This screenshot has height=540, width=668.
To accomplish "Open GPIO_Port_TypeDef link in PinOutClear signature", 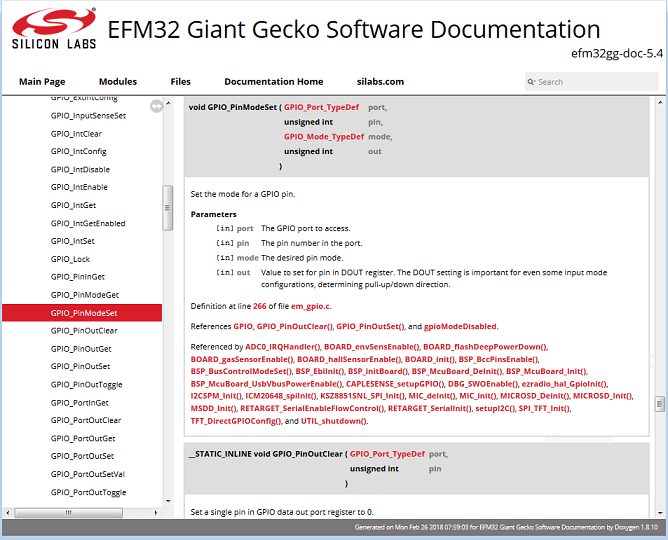I will click(x=387, y=454).
